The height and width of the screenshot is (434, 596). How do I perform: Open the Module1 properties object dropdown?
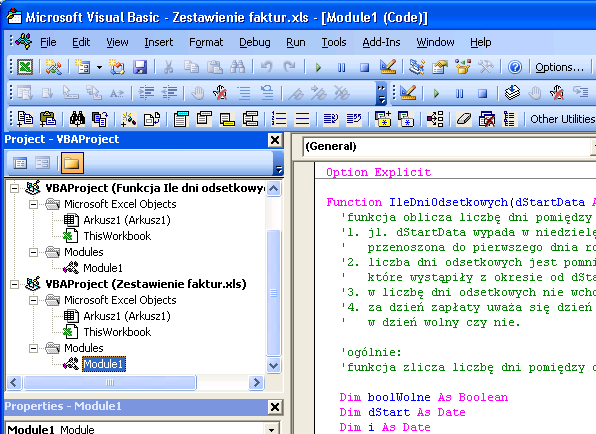coord(271,429)
